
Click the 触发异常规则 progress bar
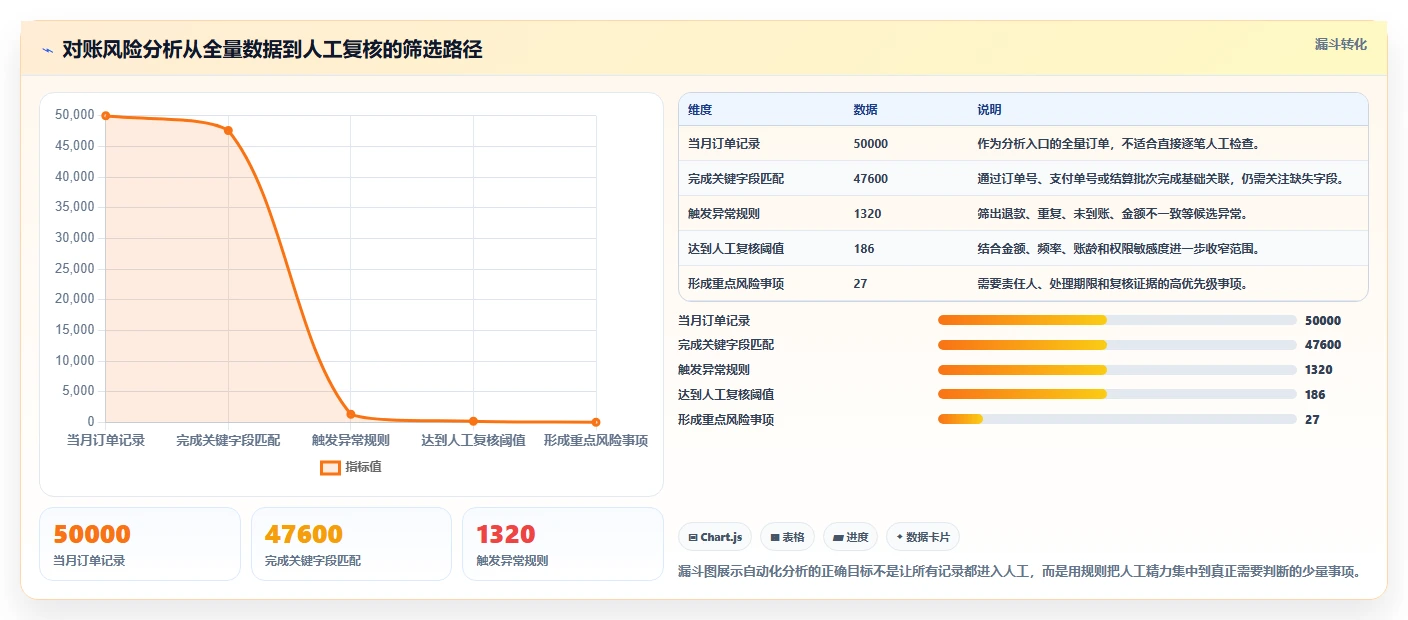[x=1117, y=370]
